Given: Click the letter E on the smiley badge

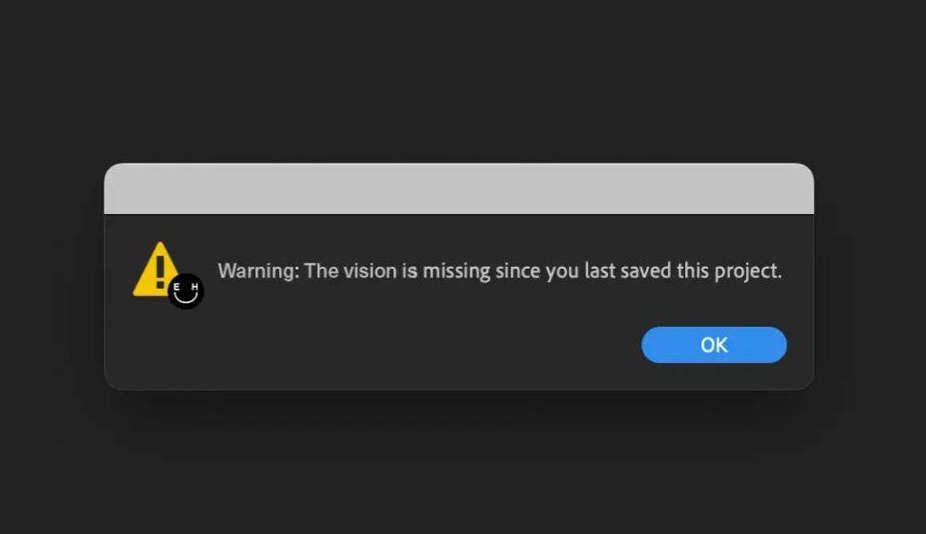Looking at the screenshot, I should pyautogui.click(x=177, y=287).
